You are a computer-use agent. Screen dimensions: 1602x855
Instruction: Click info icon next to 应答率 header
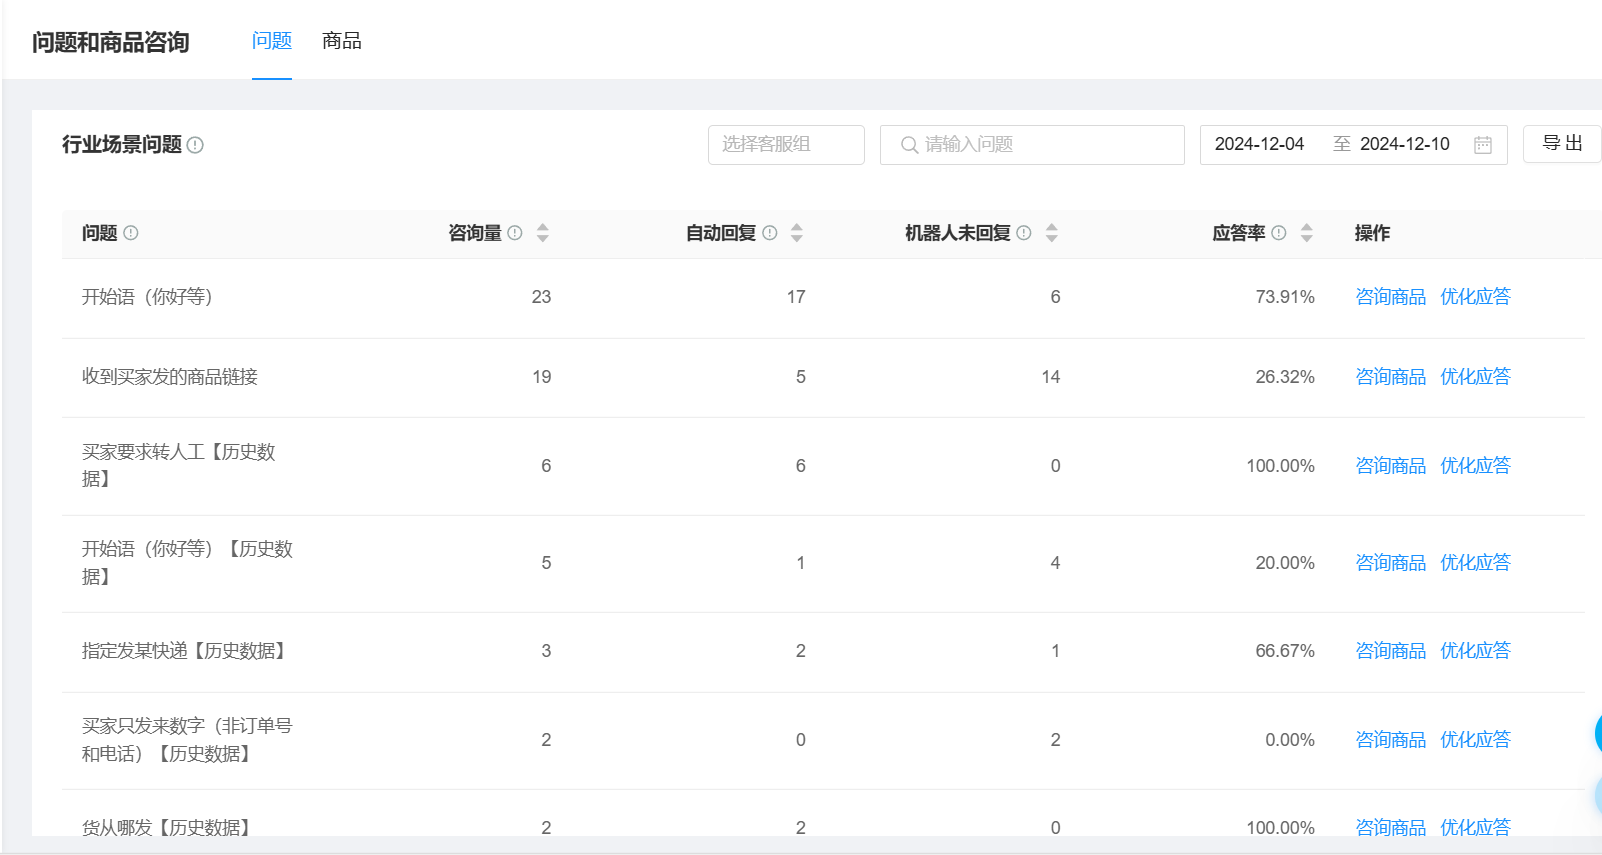[x=1279, y=233]
